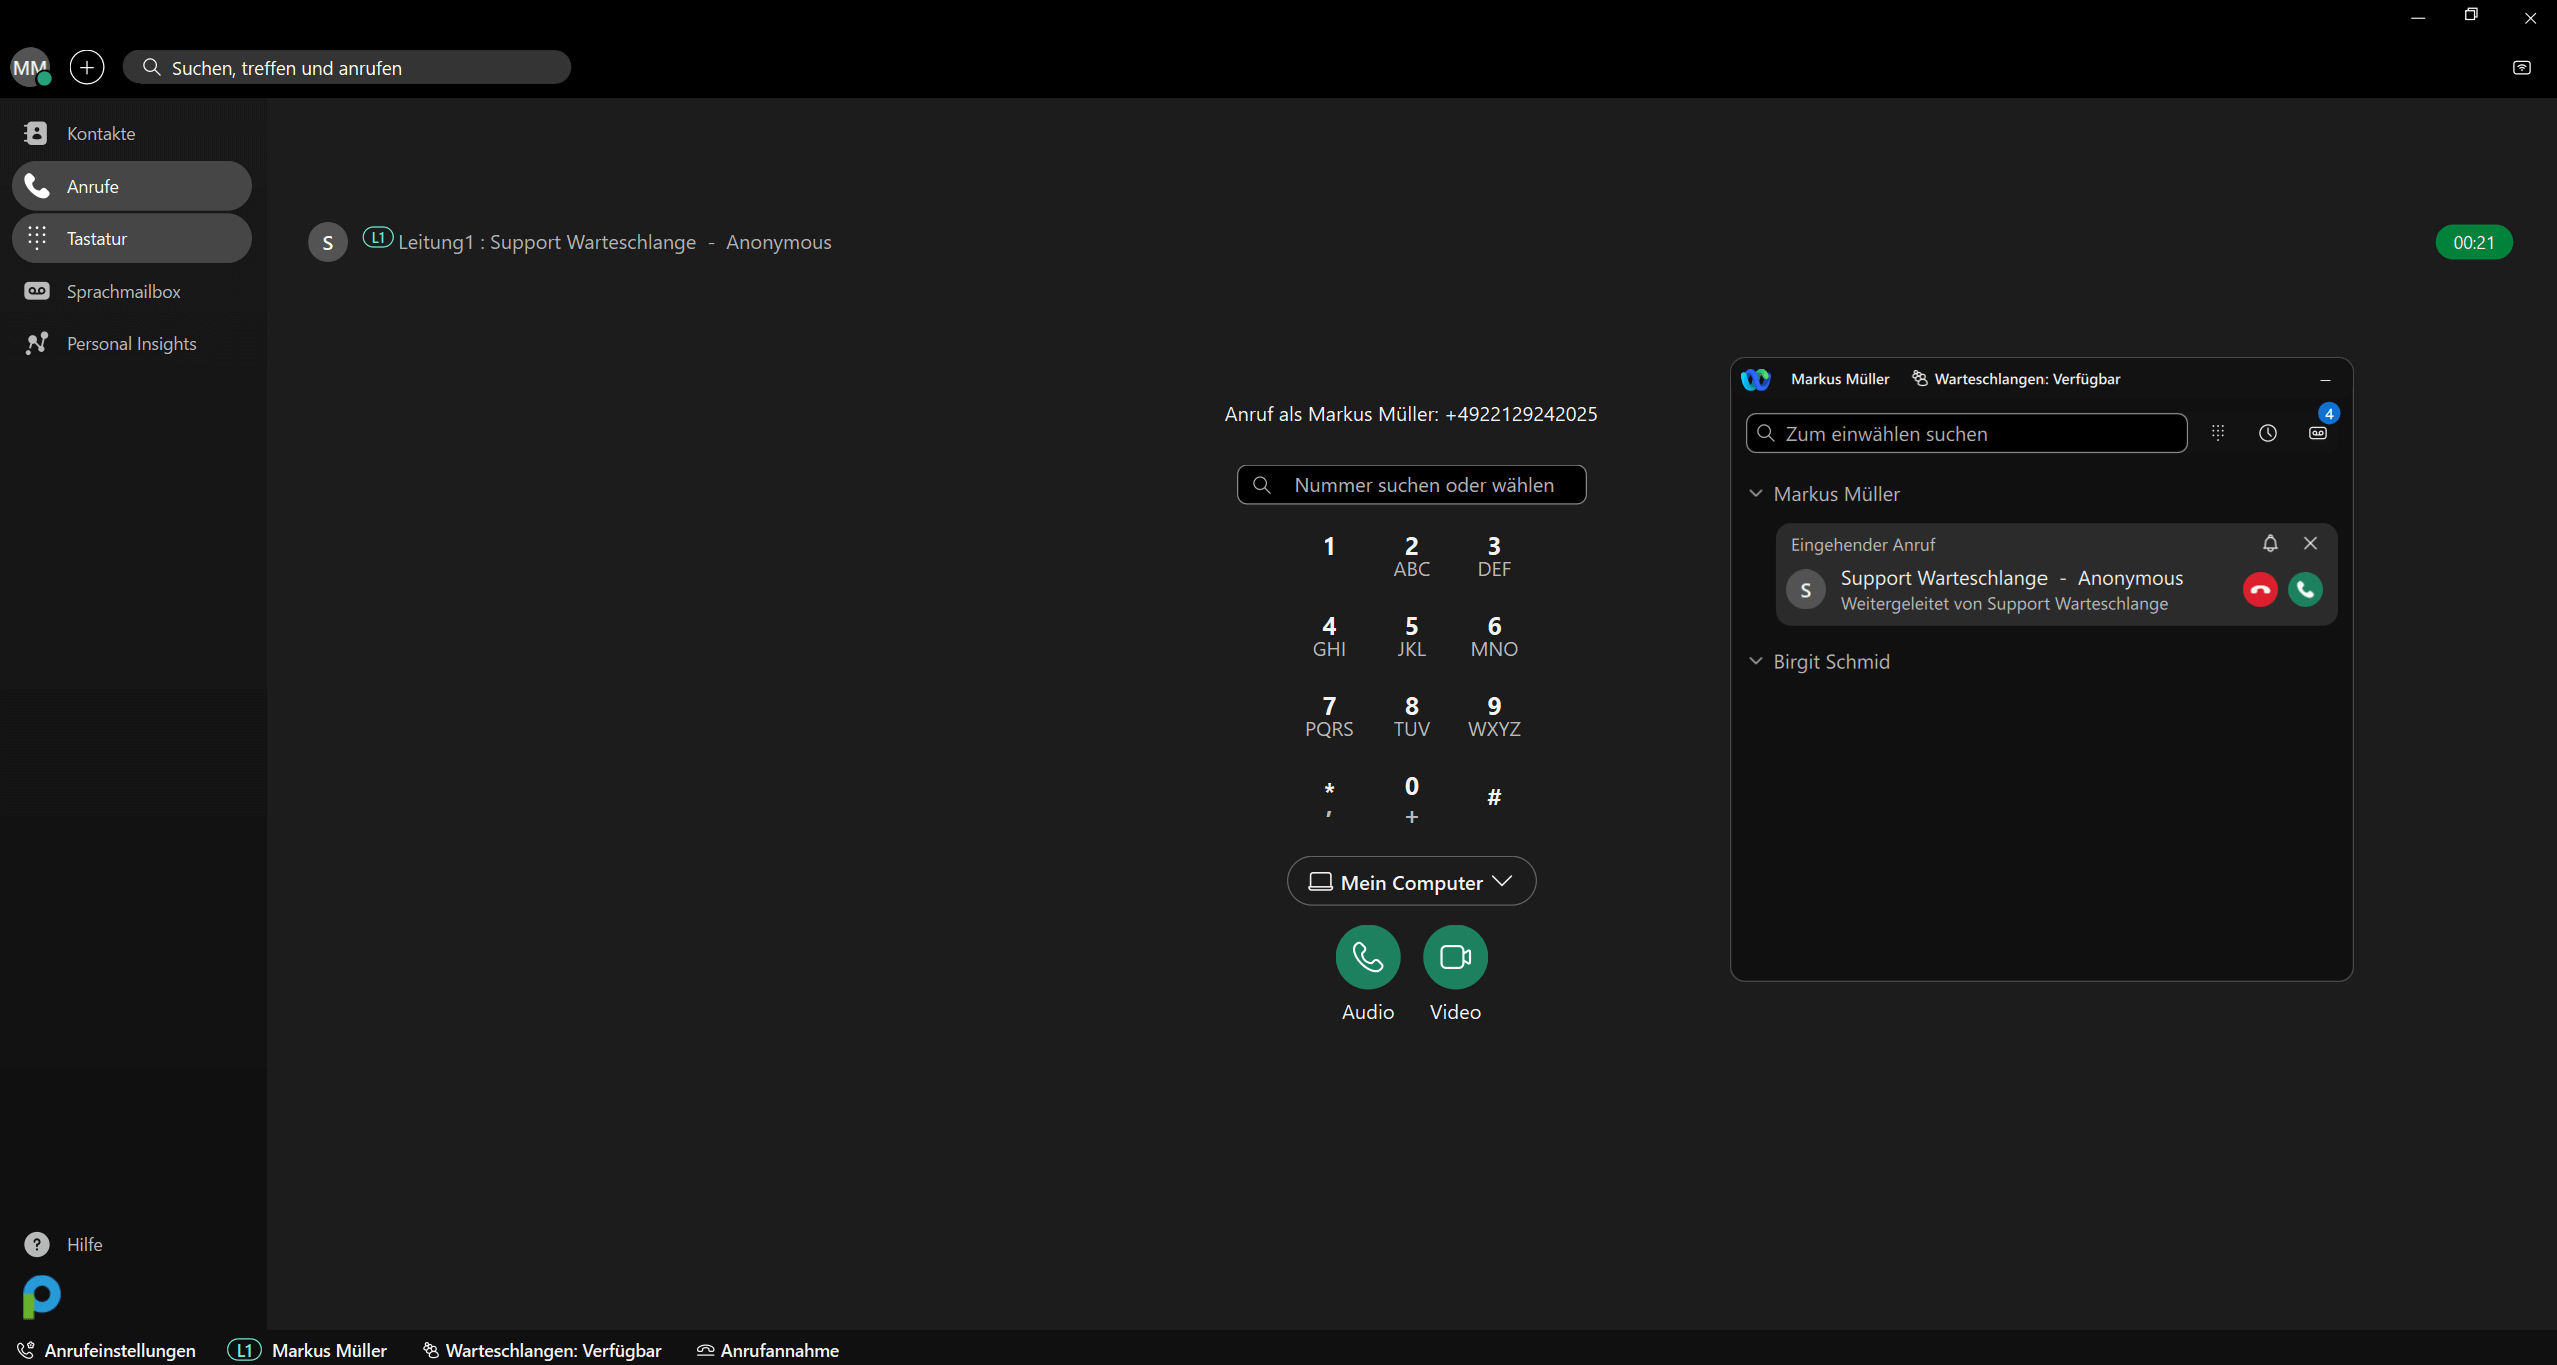Click the Nummer suchen oder wählen field
Viewport: 2557px width, 1365px height.
[1423, 485]
